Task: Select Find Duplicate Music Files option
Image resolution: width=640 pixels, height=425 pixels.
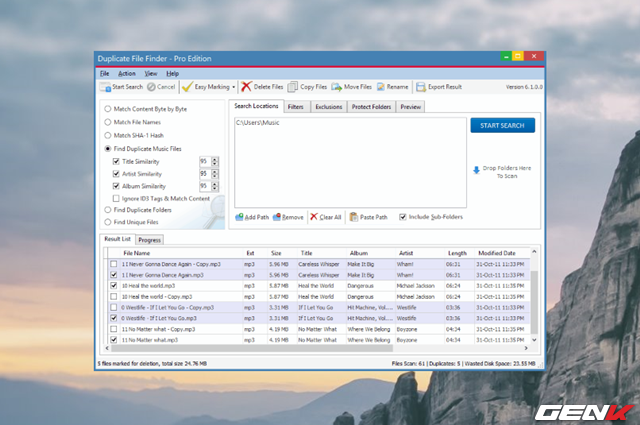Action: click(x=108, y=149)
